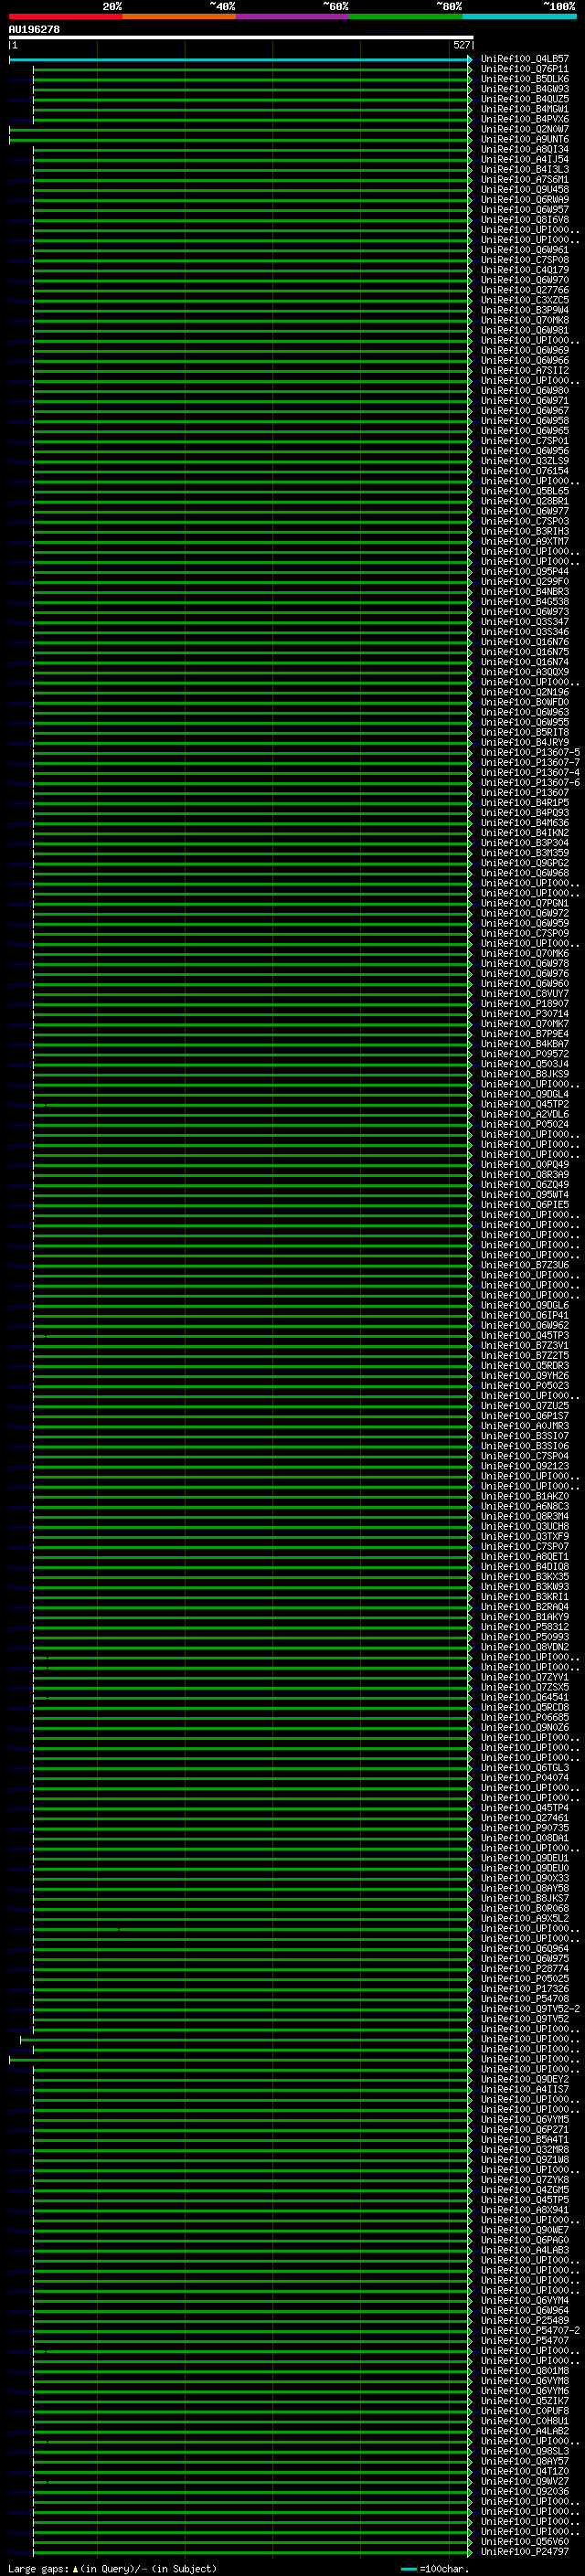Screen dimensions: 585x2576
Task: Click the UniRef100_Q27766 entry
Action: tap(525, 290)
